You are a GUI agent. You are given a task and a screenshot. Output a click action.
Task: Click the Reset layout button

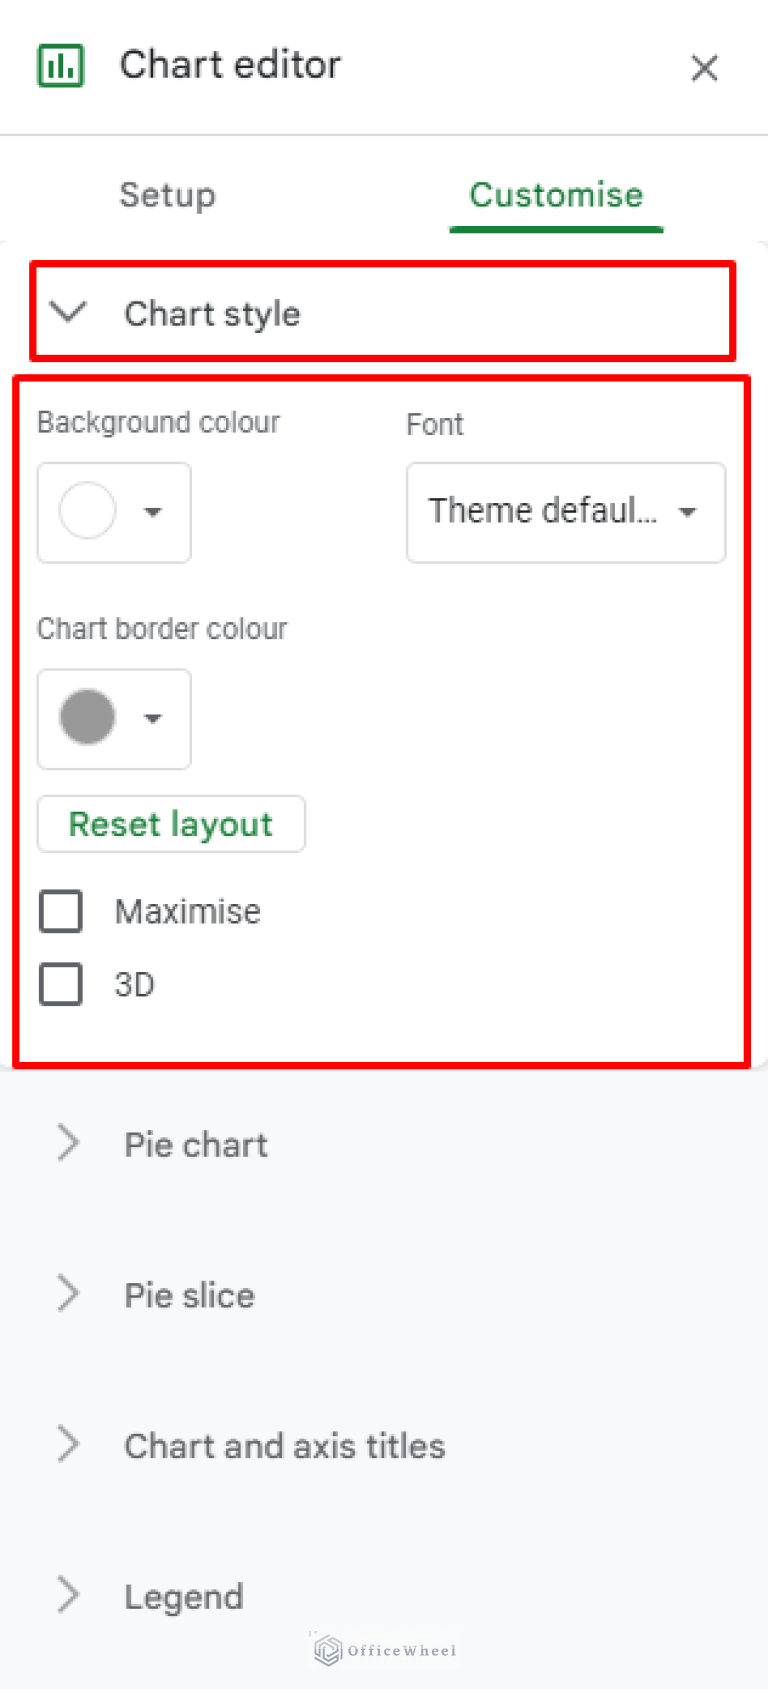170,823
